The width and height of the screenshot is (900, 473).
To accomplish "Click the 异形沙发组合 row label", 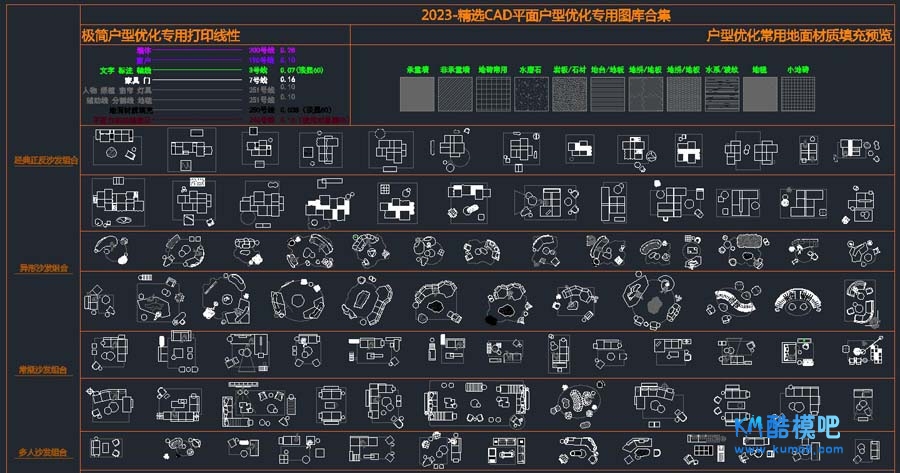I will (x=42, y=268).
